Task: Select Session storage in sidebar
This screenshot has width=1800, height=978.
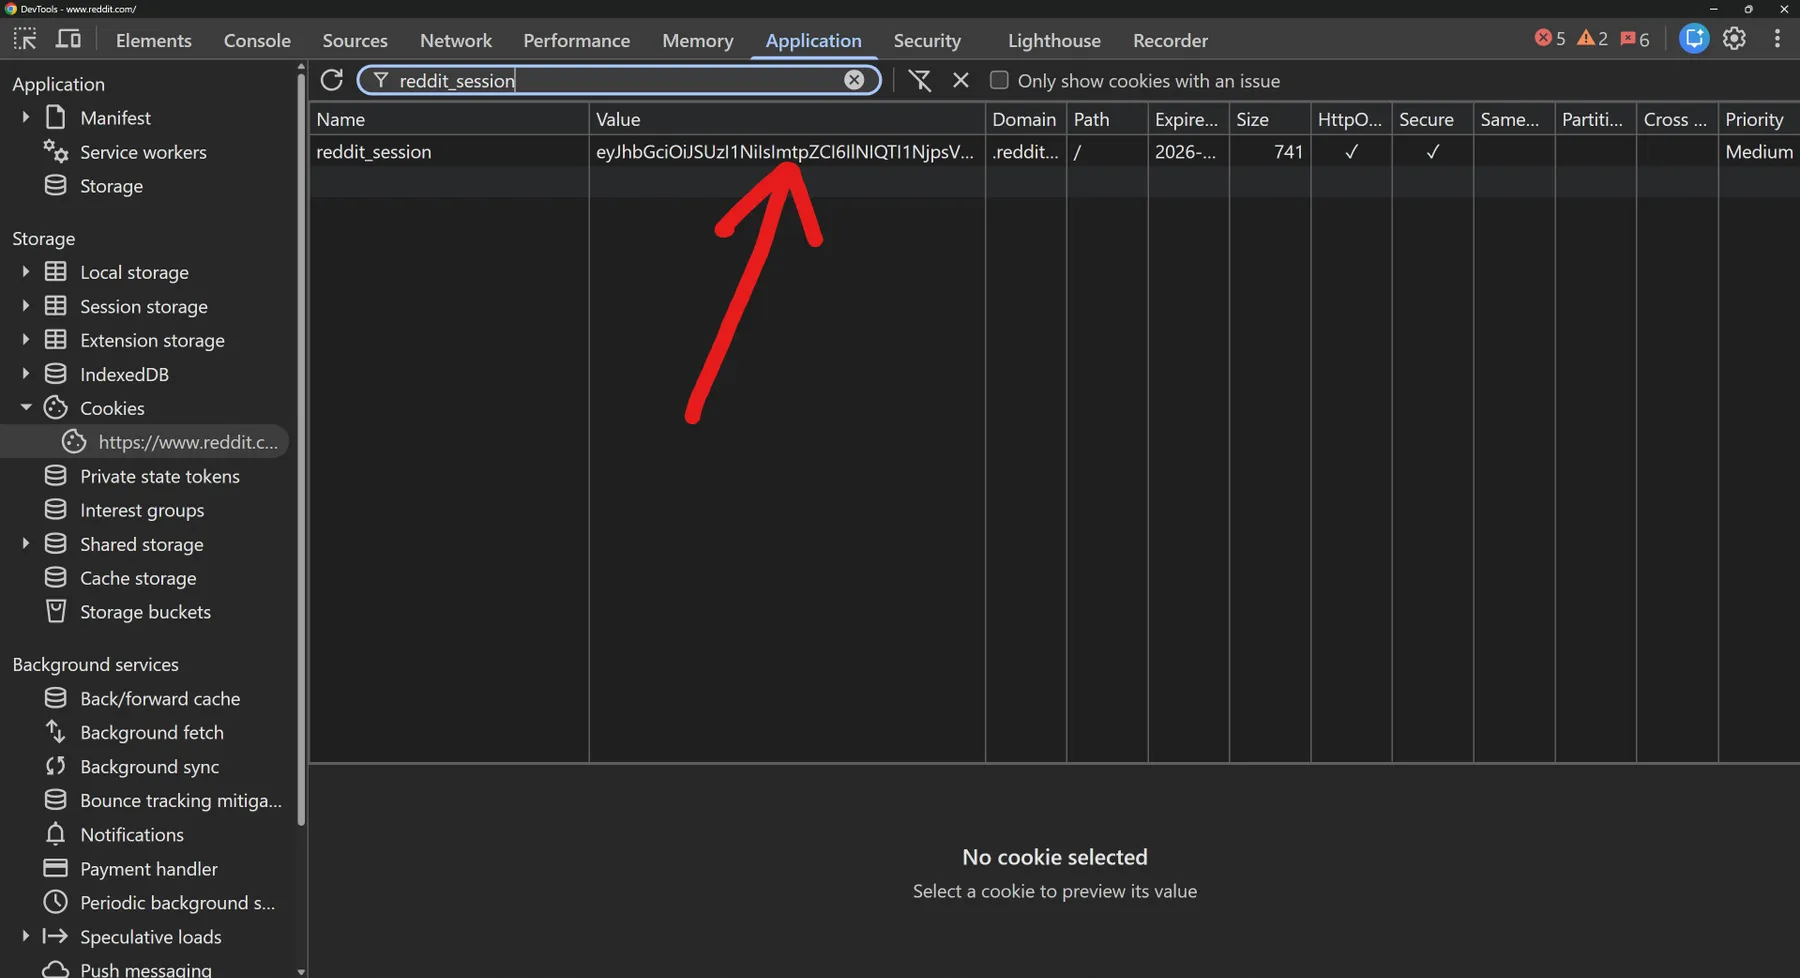Action: coord(144,306)
